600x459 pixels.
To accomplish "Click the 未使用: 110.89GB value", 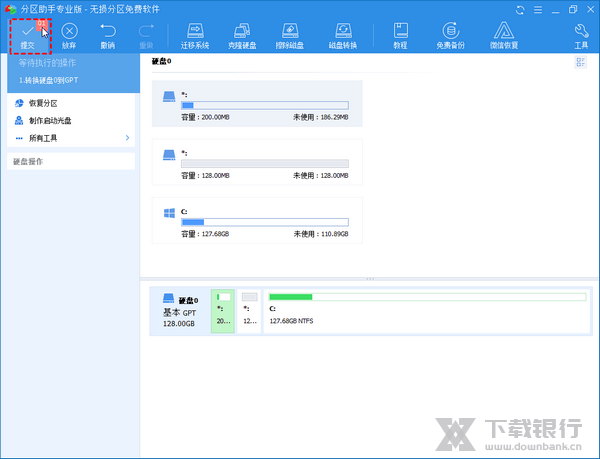I will pyautogui.click(x=321, y=234).
